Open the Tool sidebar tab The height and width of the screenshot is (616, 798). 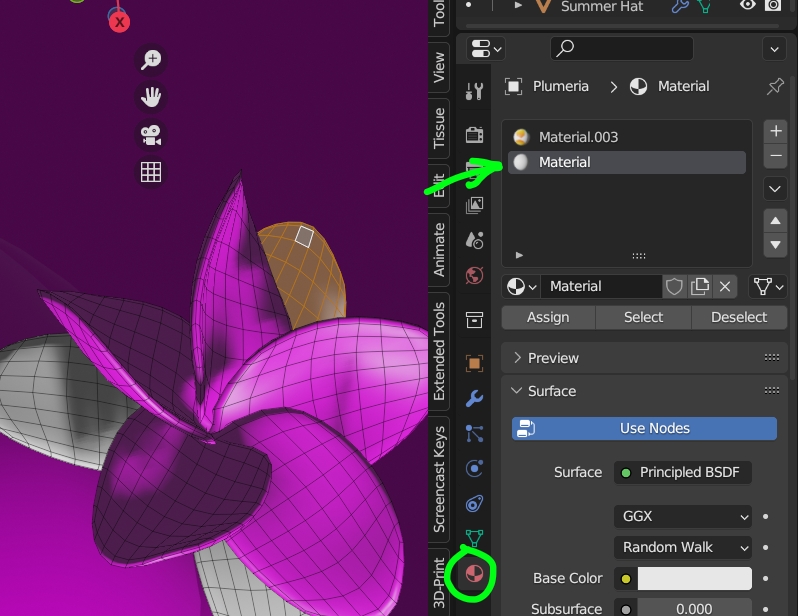tap(439, 13)
